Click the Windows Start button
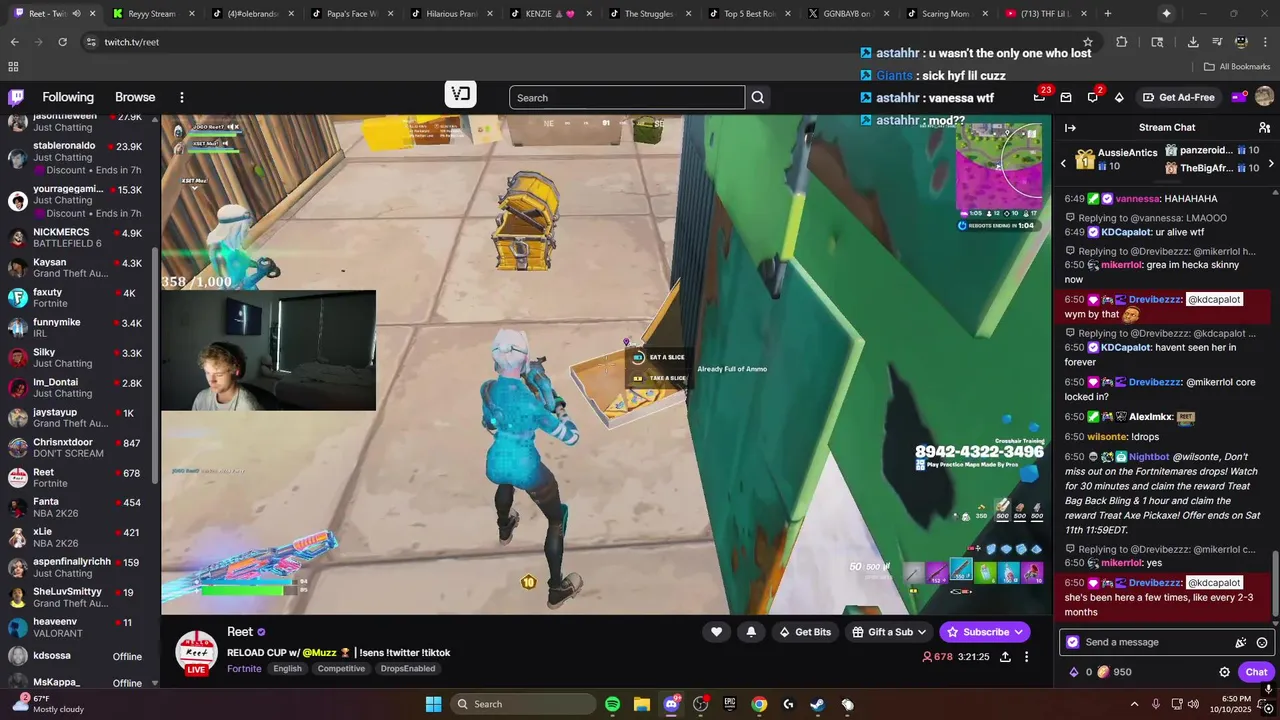 433,704
